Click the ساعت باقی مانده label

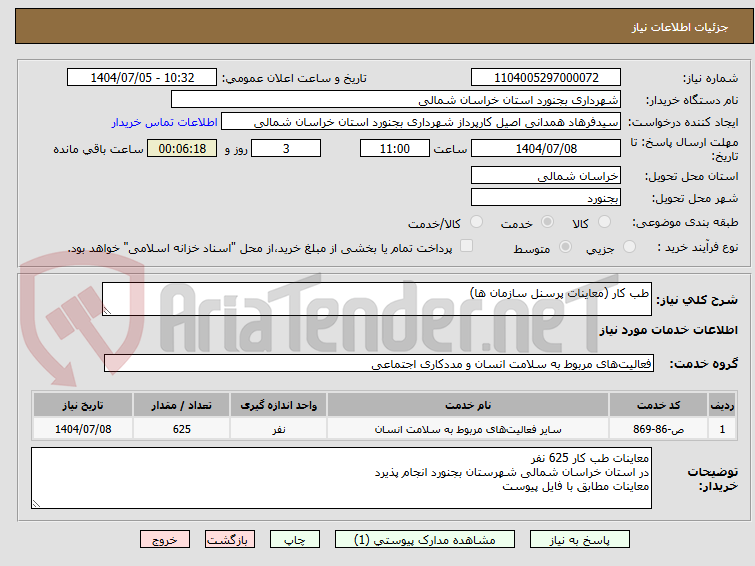(98, 149)
